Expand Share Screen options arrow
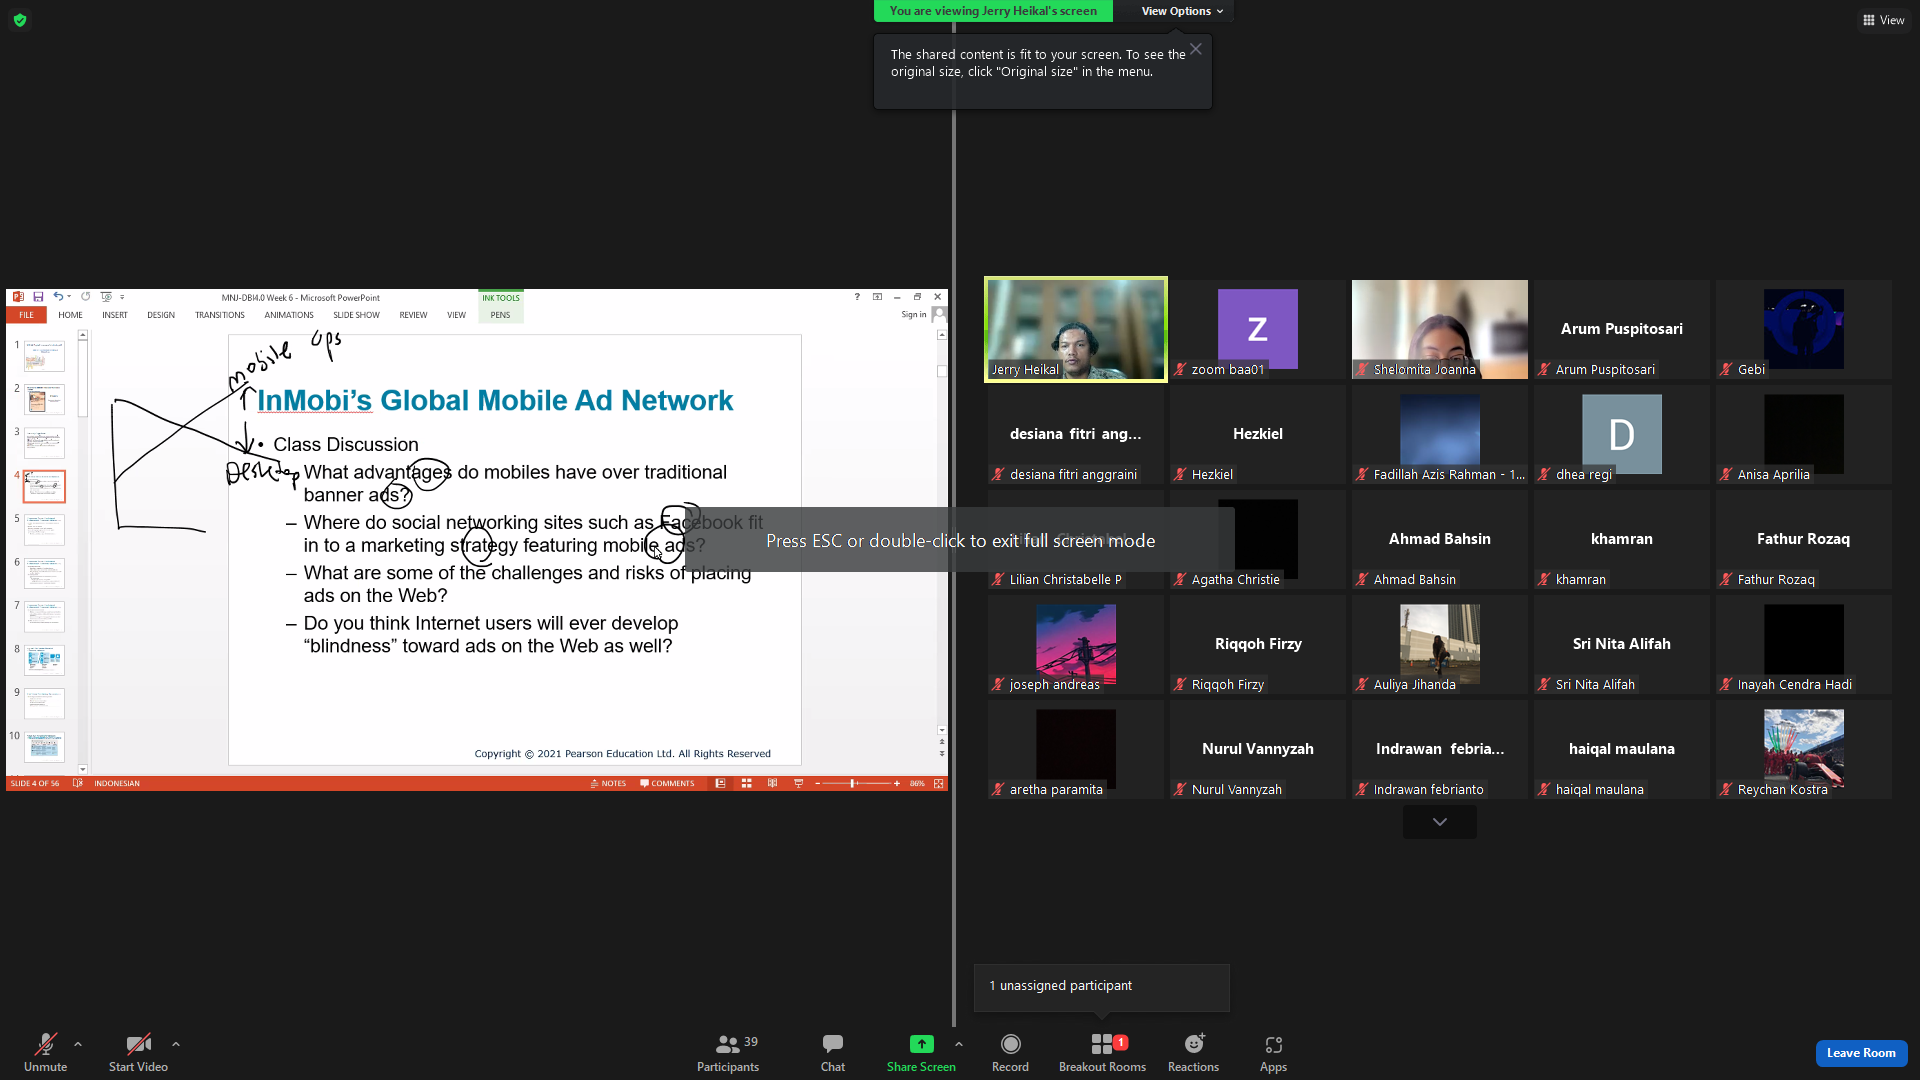Viewport: 1920px width, 1080px height. pyautogui.click(x=959, y=1044)
